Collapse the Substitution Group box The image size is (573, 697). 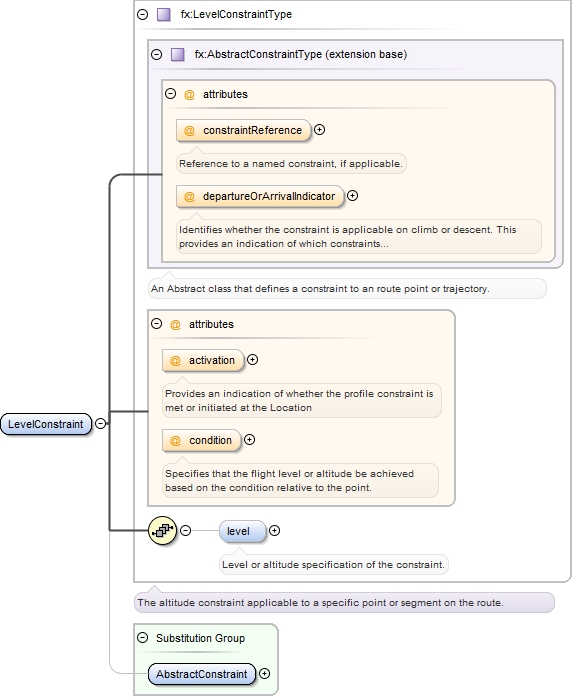point(143,638)
